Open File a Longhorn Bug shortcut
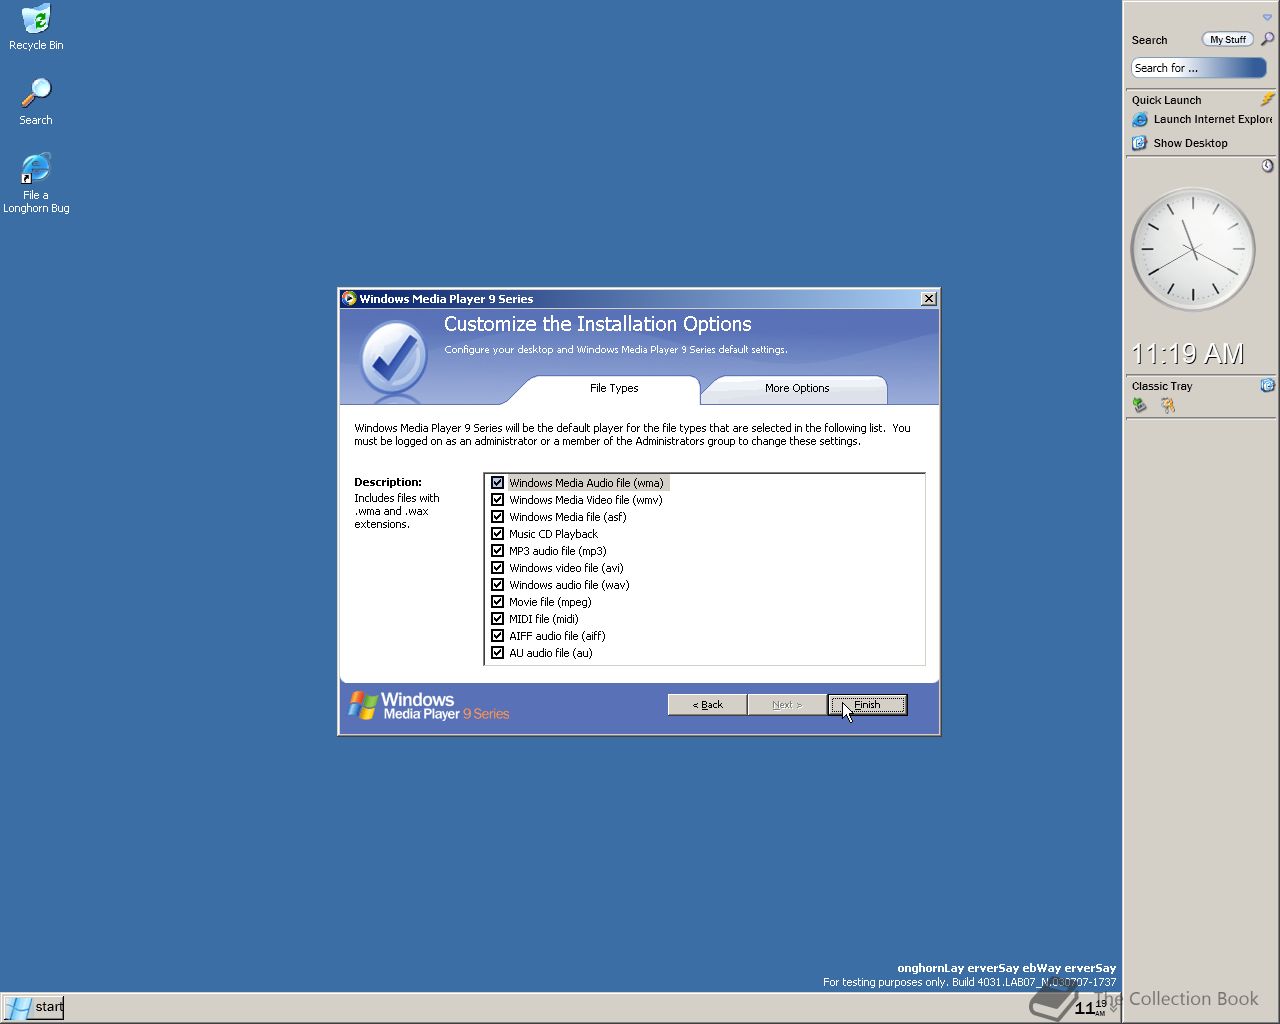 click(36, 183)
